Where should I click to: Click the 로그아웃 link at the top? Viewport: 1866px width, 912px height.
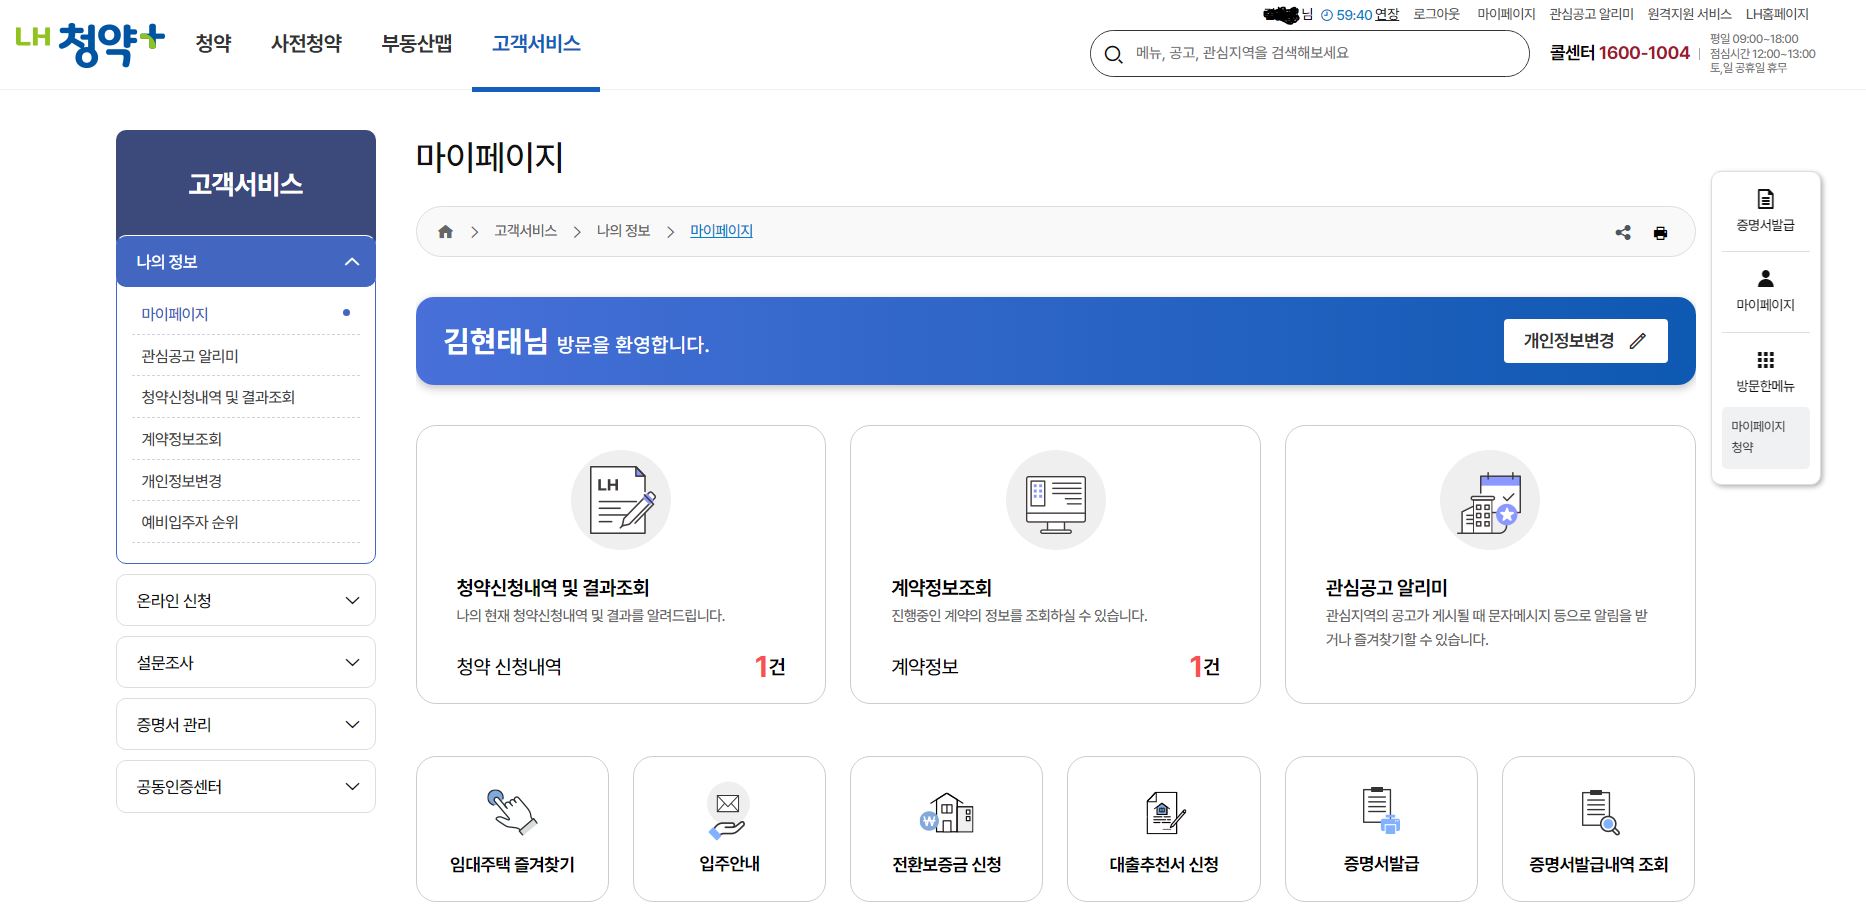pyautogui.click(x=1437, y=14)
